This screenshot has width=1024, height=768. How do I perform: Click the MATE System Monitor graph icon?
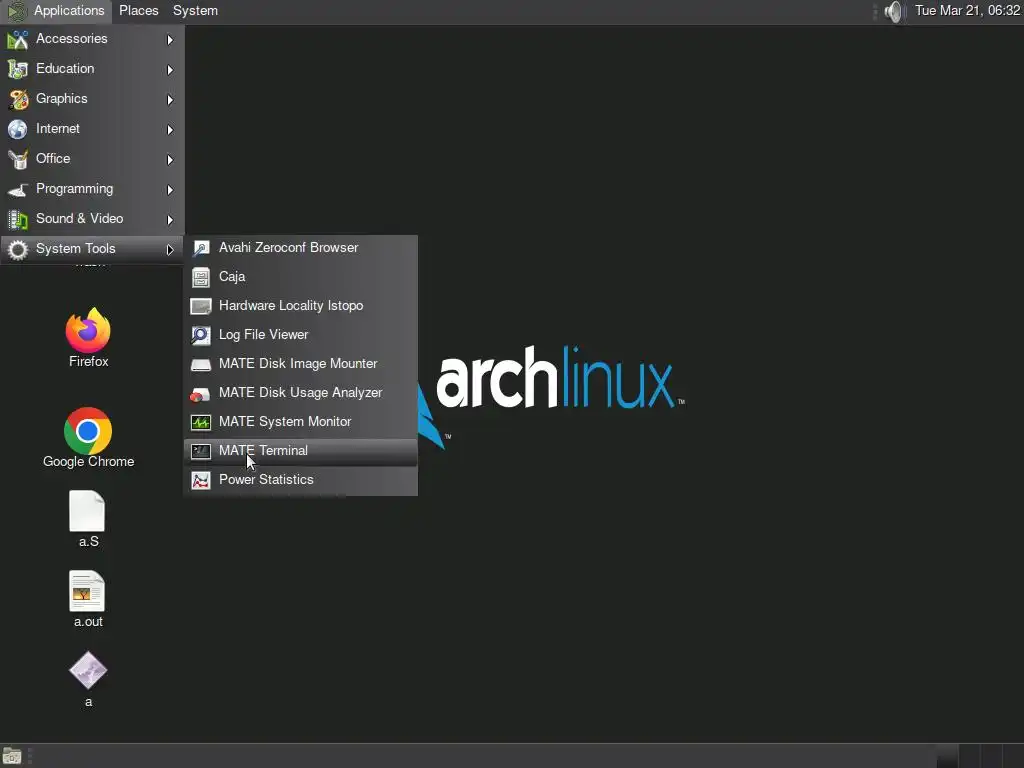pyautogui.click(x=200, y=423)
